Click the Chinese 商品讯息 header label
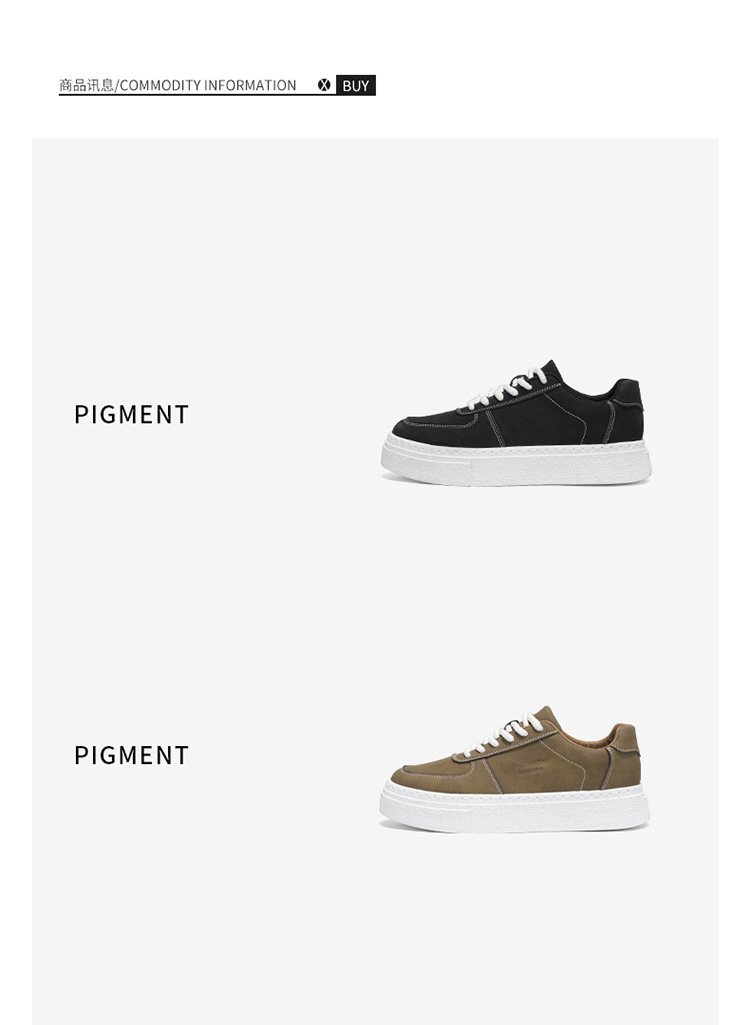 coord(86,86)
